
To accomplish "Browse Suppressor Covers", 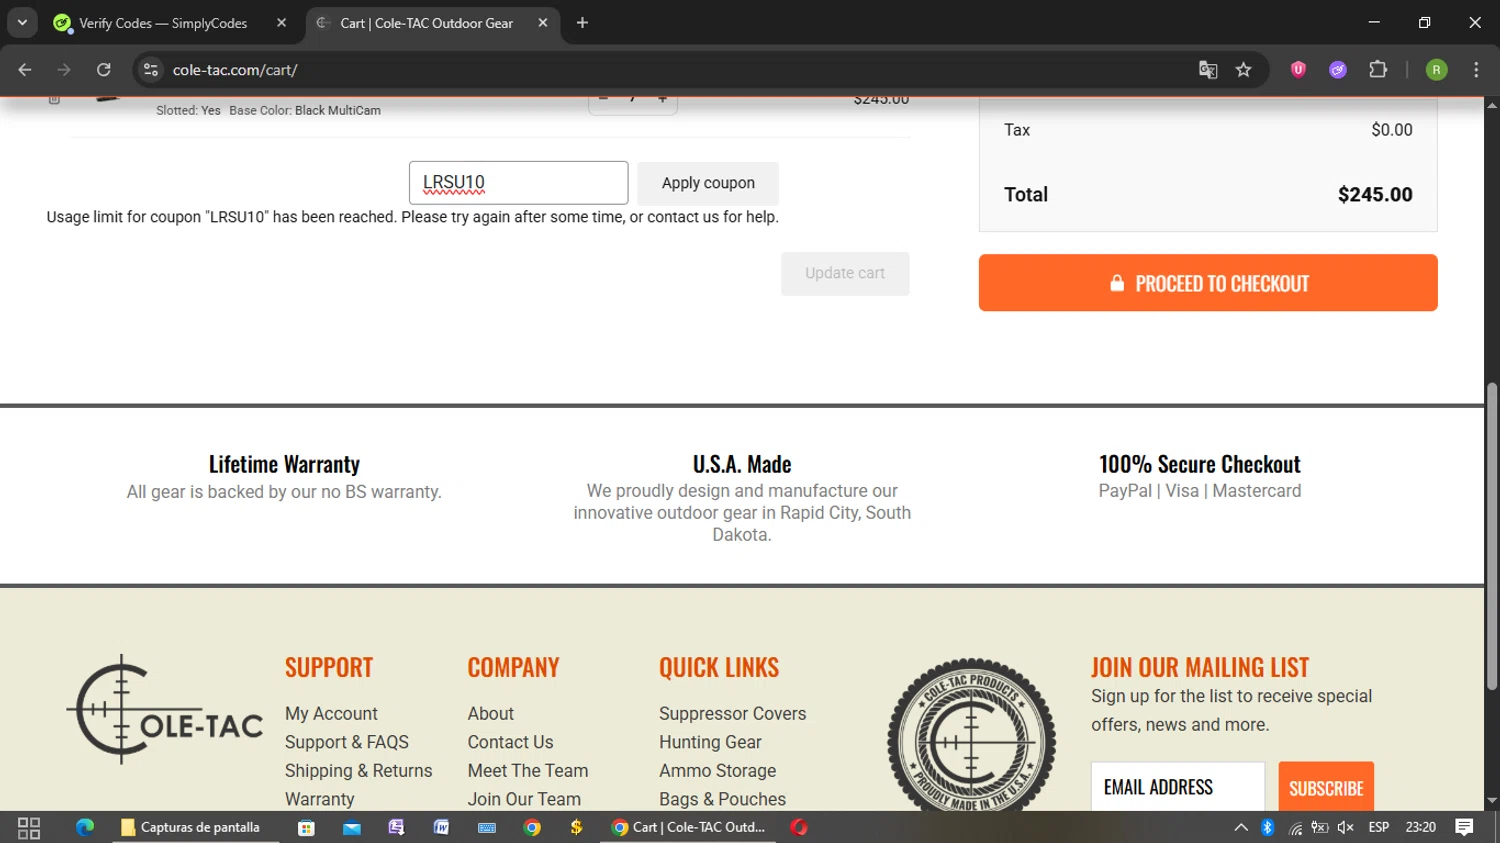I will (x=733, y=714).
